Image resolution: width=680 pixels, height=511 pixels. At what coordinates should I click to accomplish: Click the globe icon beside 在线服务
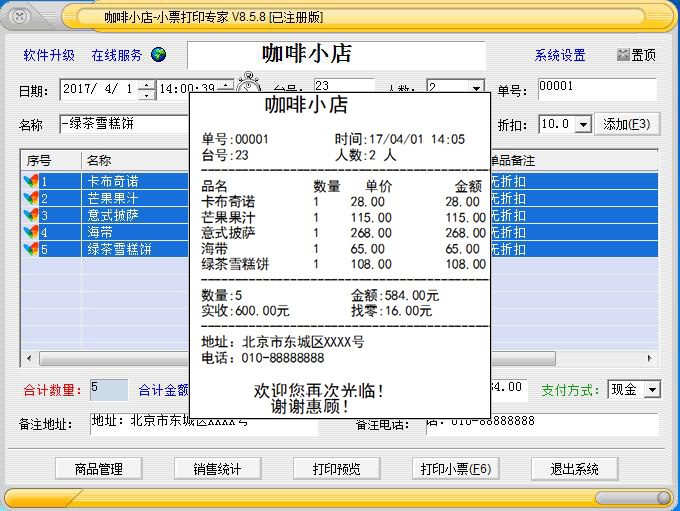pos(158,55)
